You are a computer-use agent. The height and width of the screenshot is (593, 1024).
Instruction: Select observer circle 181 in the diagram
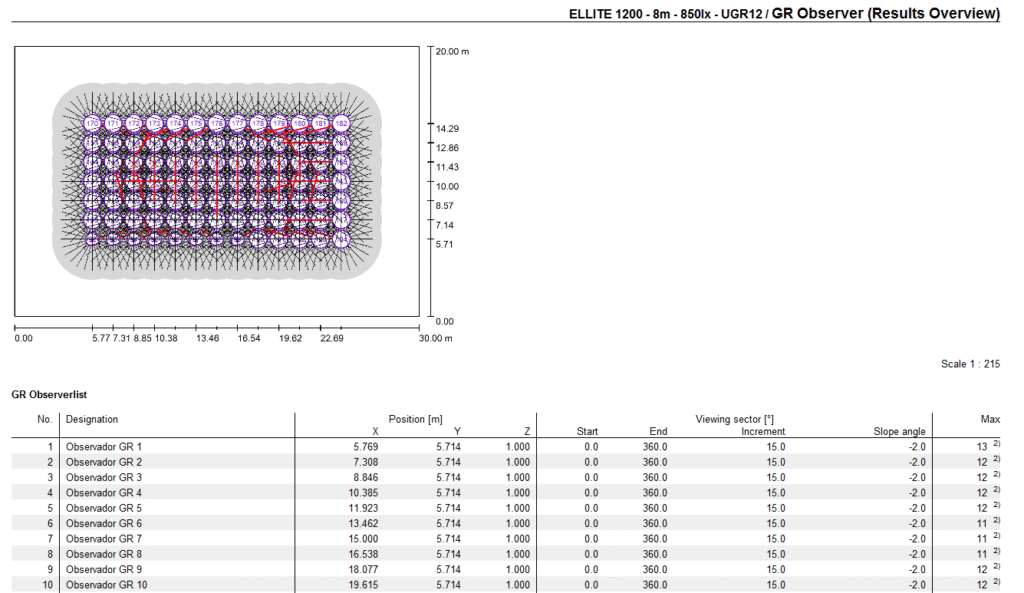click(x=320, y=123)
